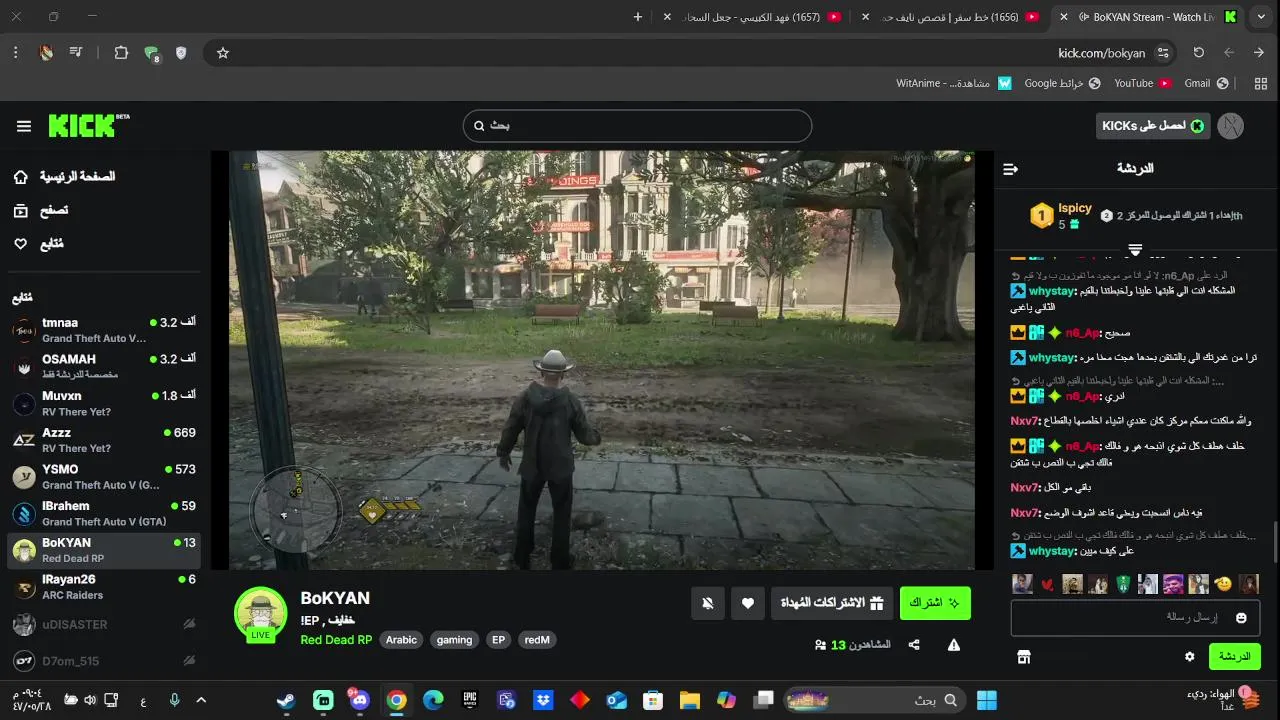Open WitAnime bookmark
Screen dimensions: 1280x720
click(954, 83)
